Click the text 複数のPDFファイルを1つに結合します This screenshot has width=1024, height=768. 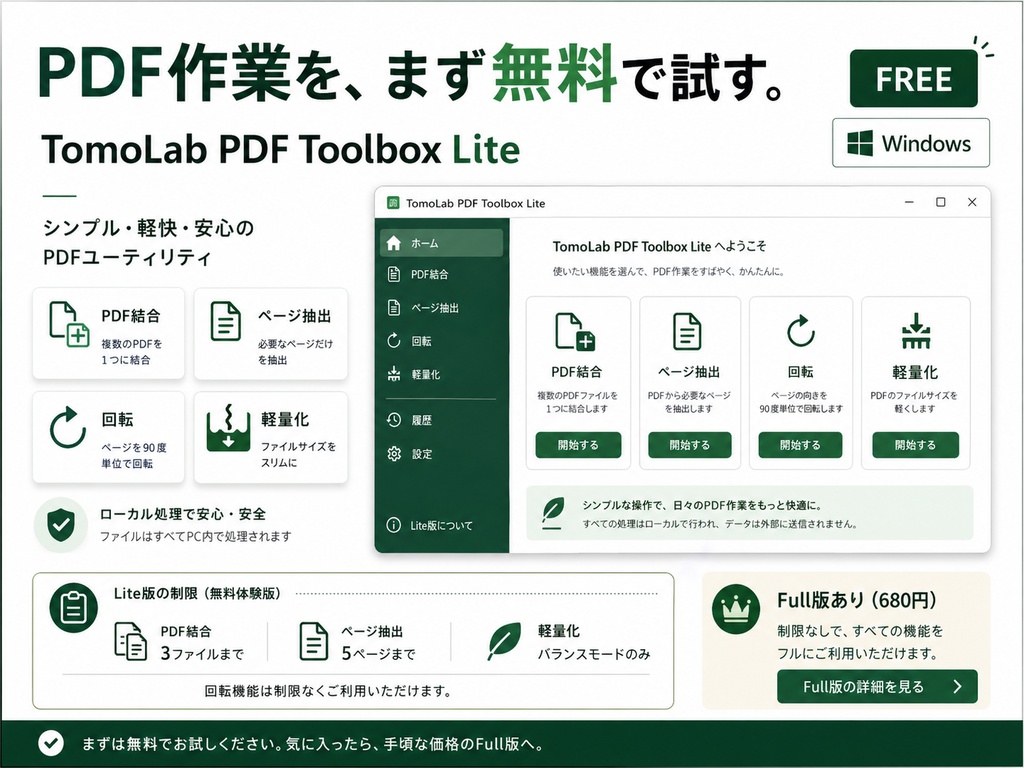click(577, 402)
